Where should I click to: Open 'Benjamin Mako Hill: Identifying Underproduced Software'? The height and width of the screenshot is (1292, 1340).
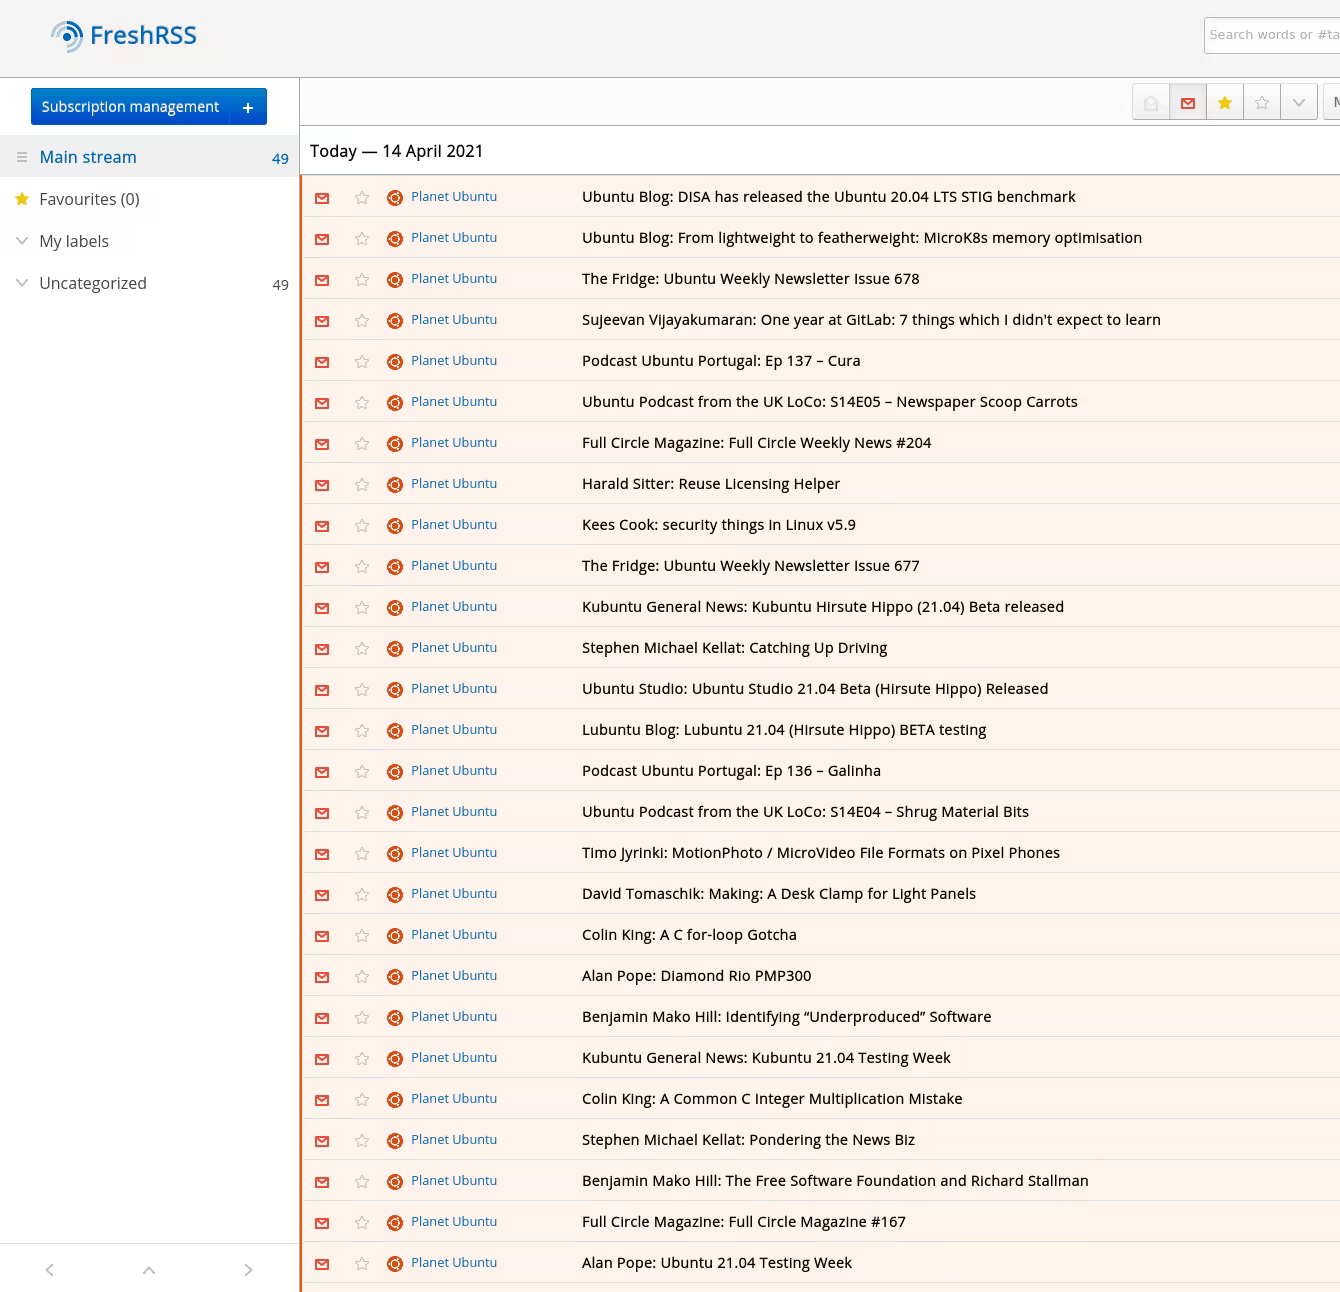[787, 1017]
